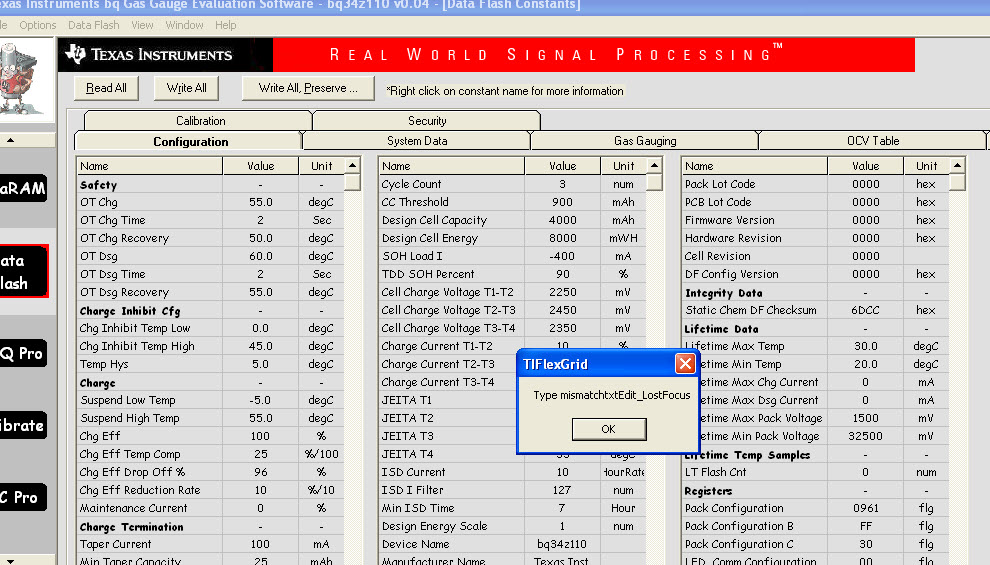The height and width of the screenshot is (565, 990).
Task: Select Lifetime Min Pack Voltage value 32500
Action: point(865,436)
